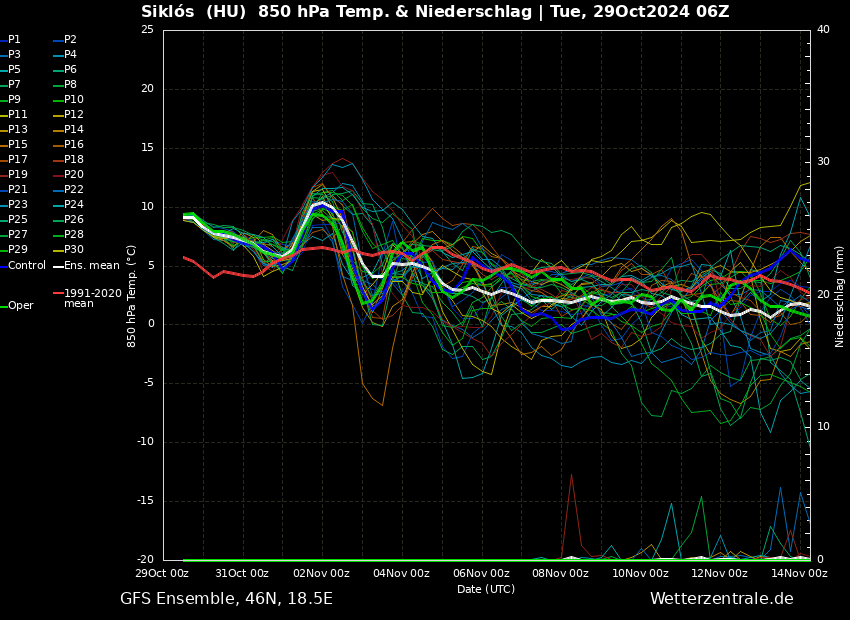
Task: Click the 29Oct 00z date tick label
Action: coord(163,574)
